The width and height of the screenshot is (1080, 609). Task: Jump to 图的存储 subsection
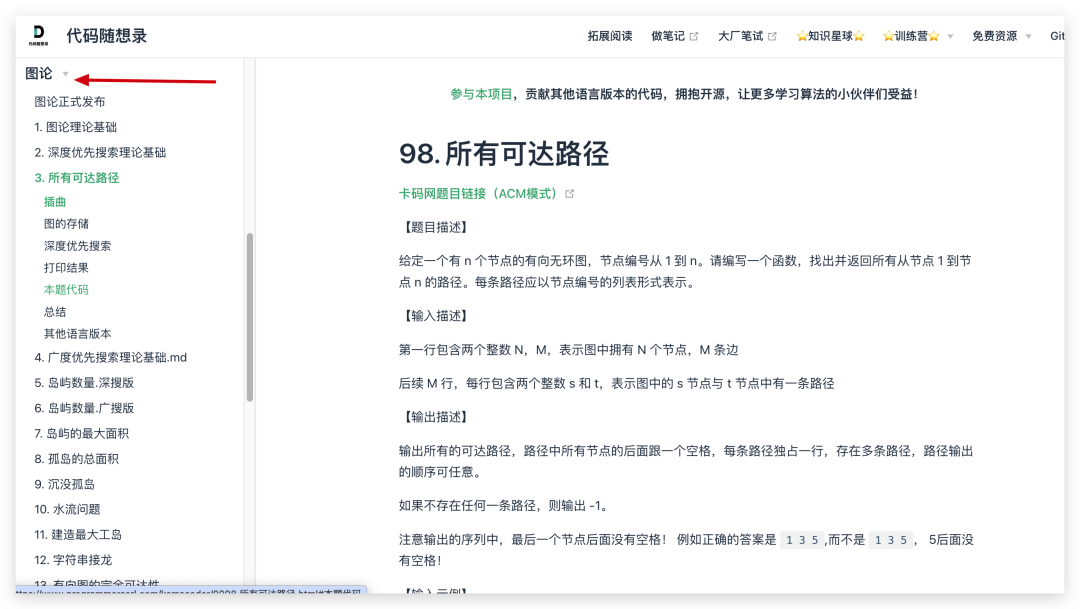tap(66, 224)
